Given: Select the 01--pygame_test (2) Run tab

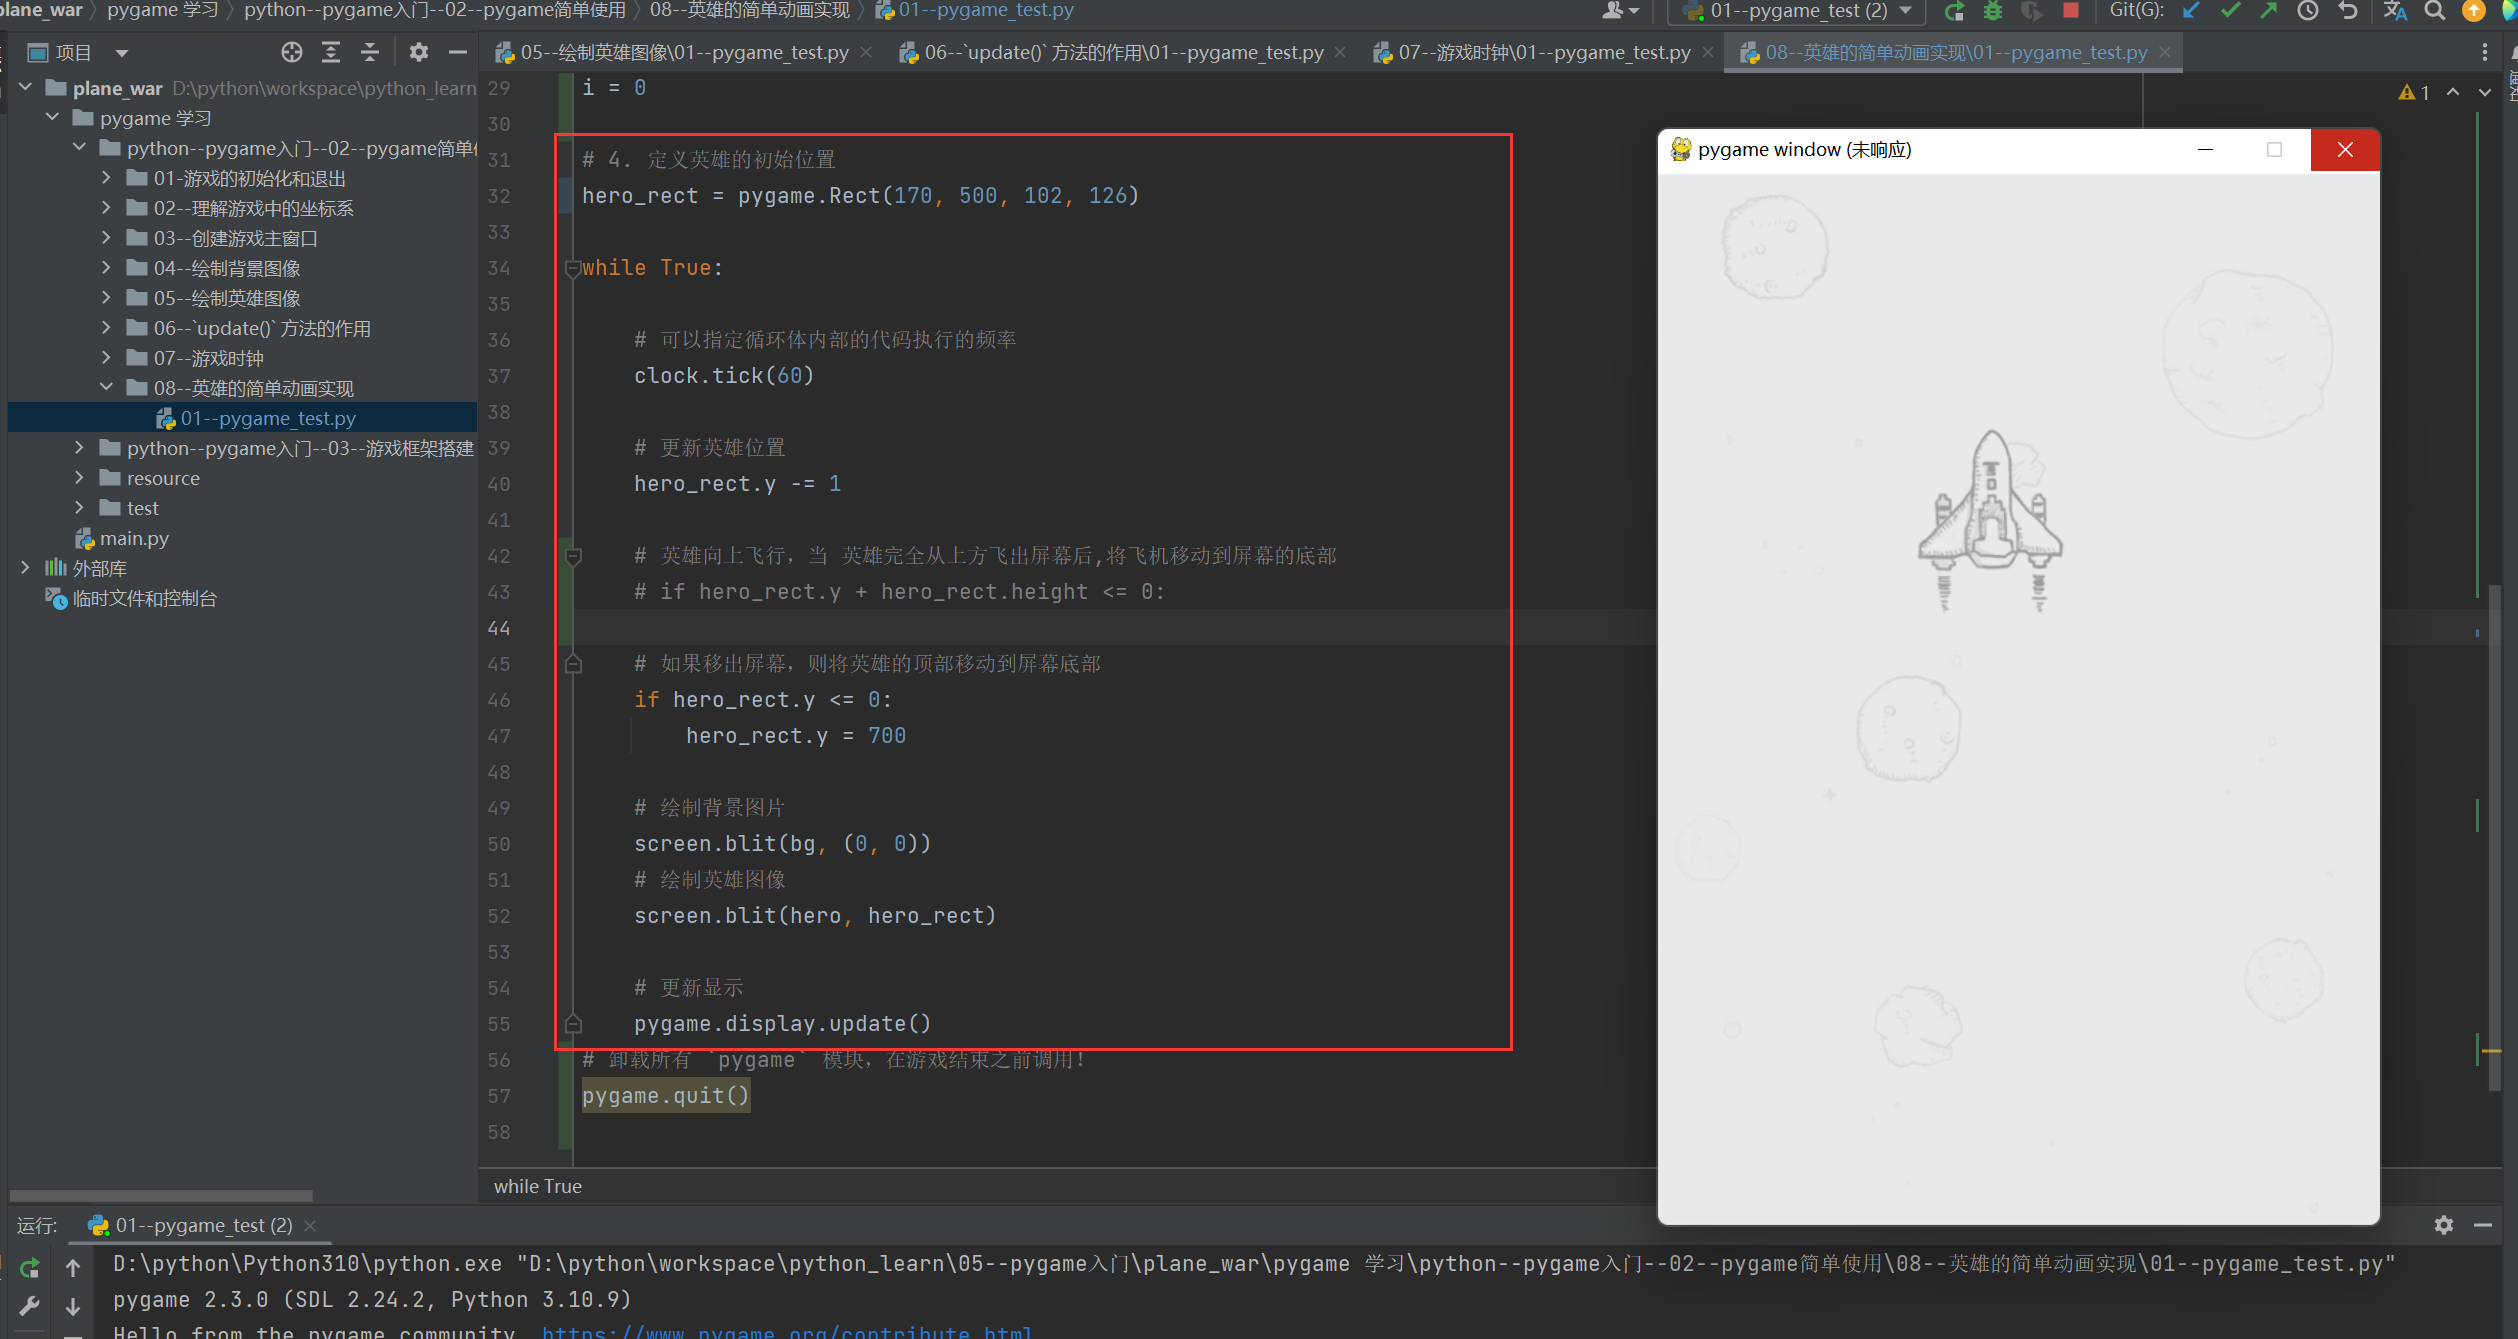Looking at the screenshot, I should (203, 1225).
